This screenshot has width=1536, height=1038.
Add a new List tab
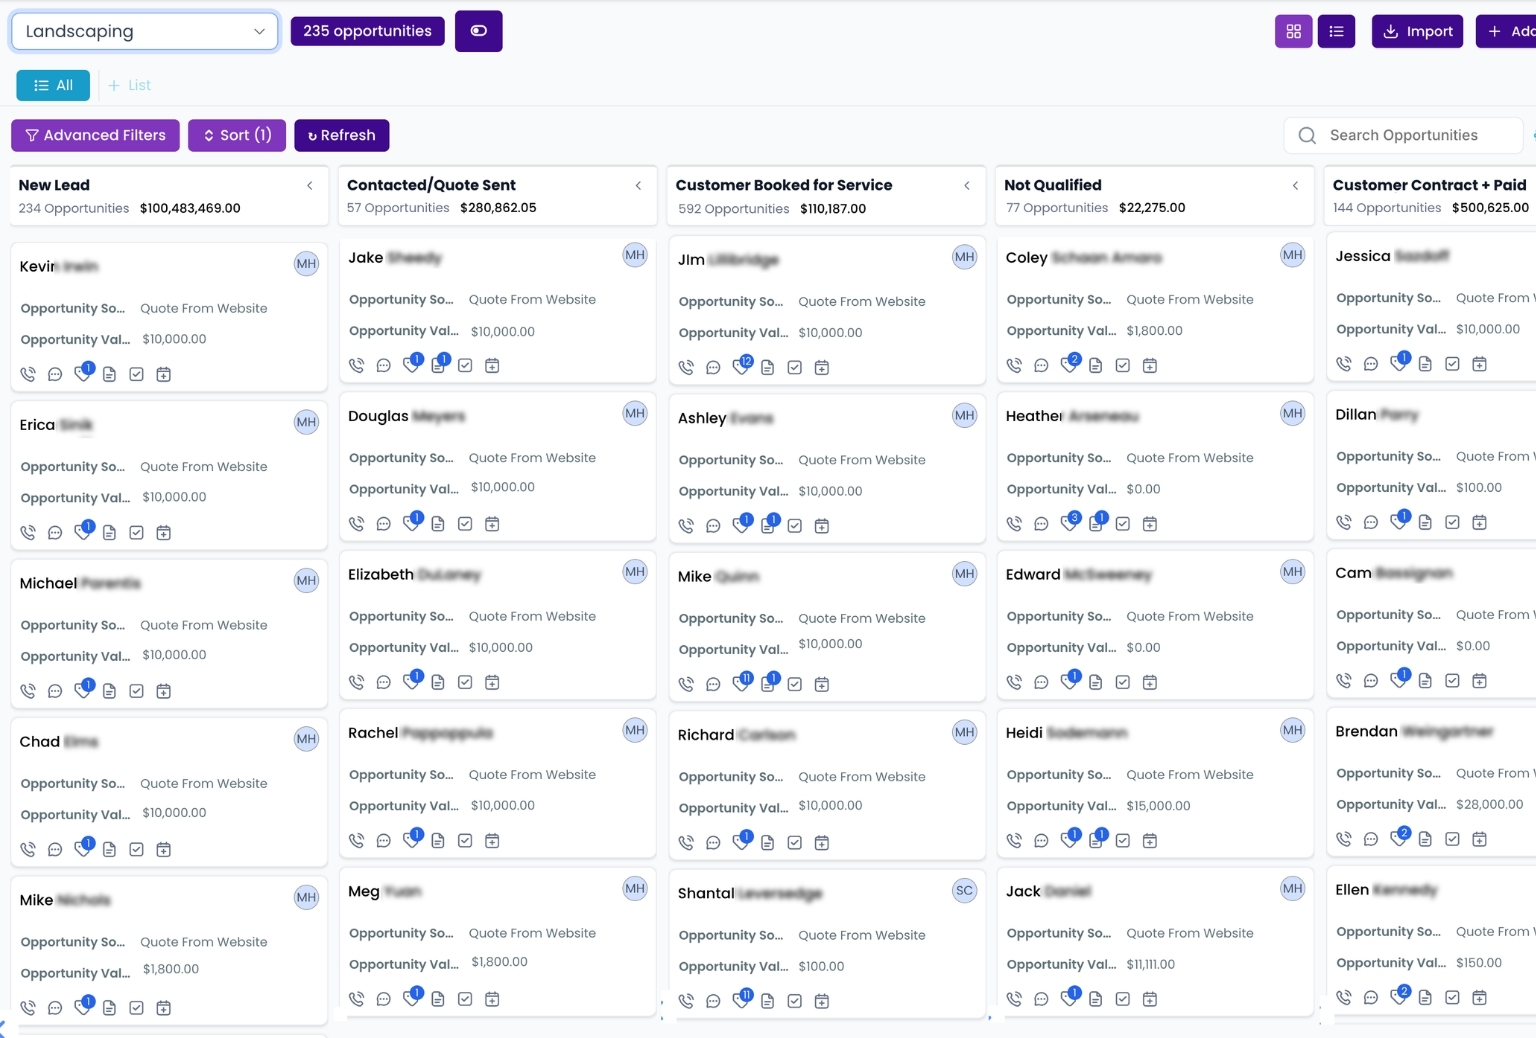pyautogui.click(x=129, y=85)
